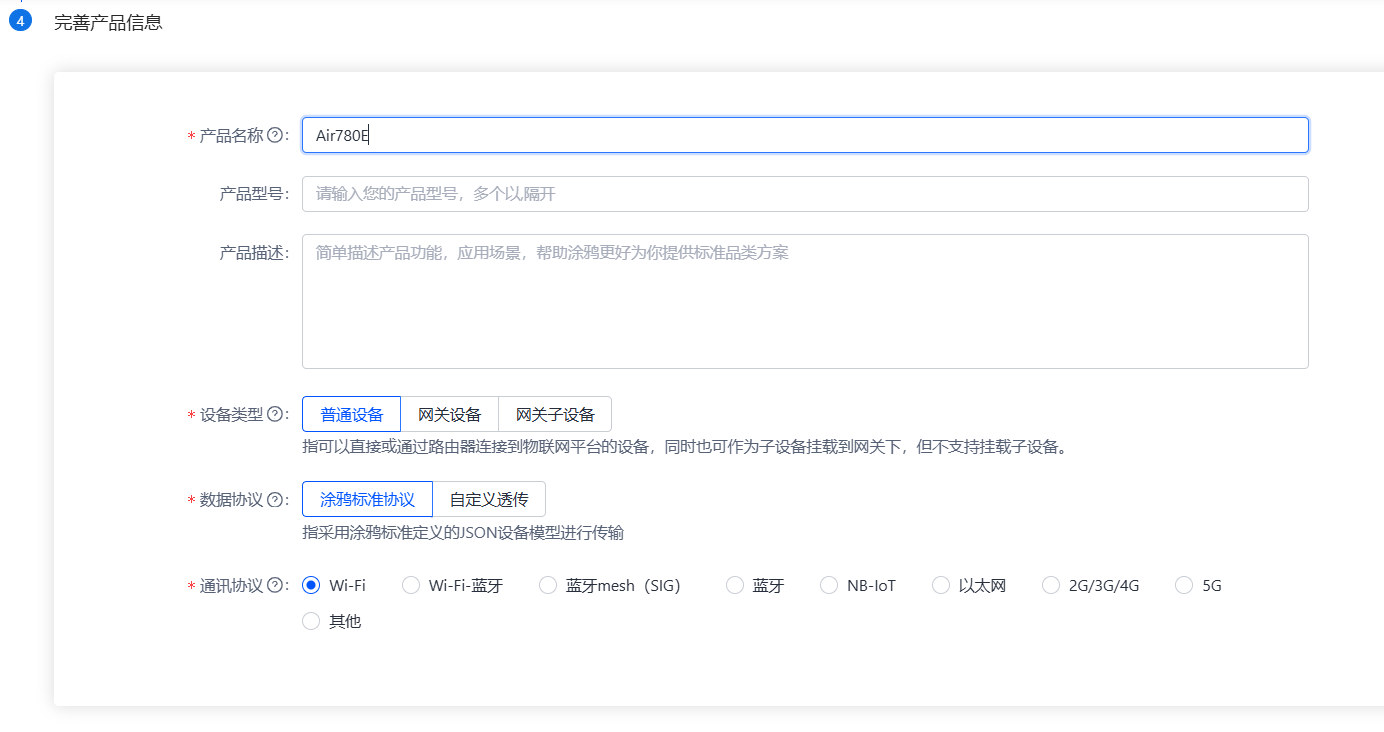Select the Wi-Fi radio button

pyautogui.click(x=311, y=585)
